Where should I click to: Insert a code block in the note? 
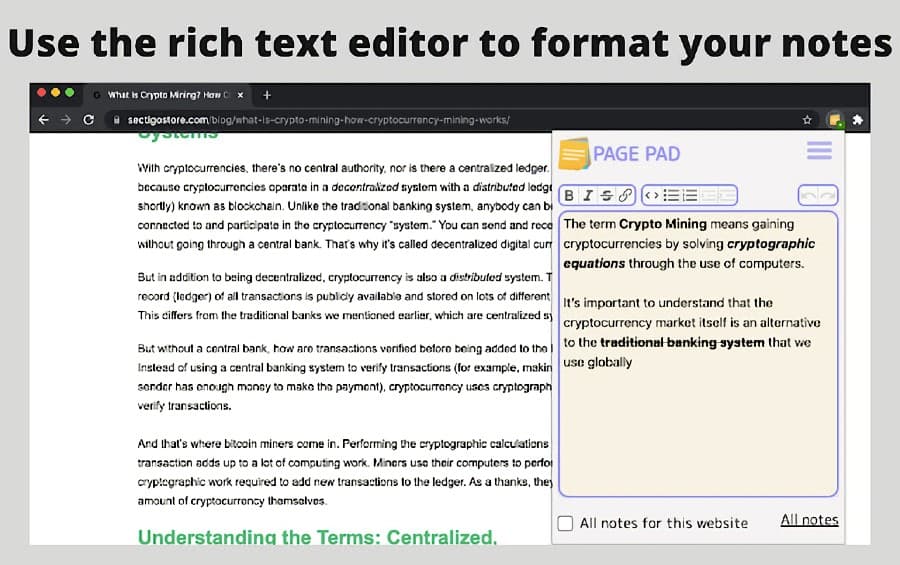(651, 196)
